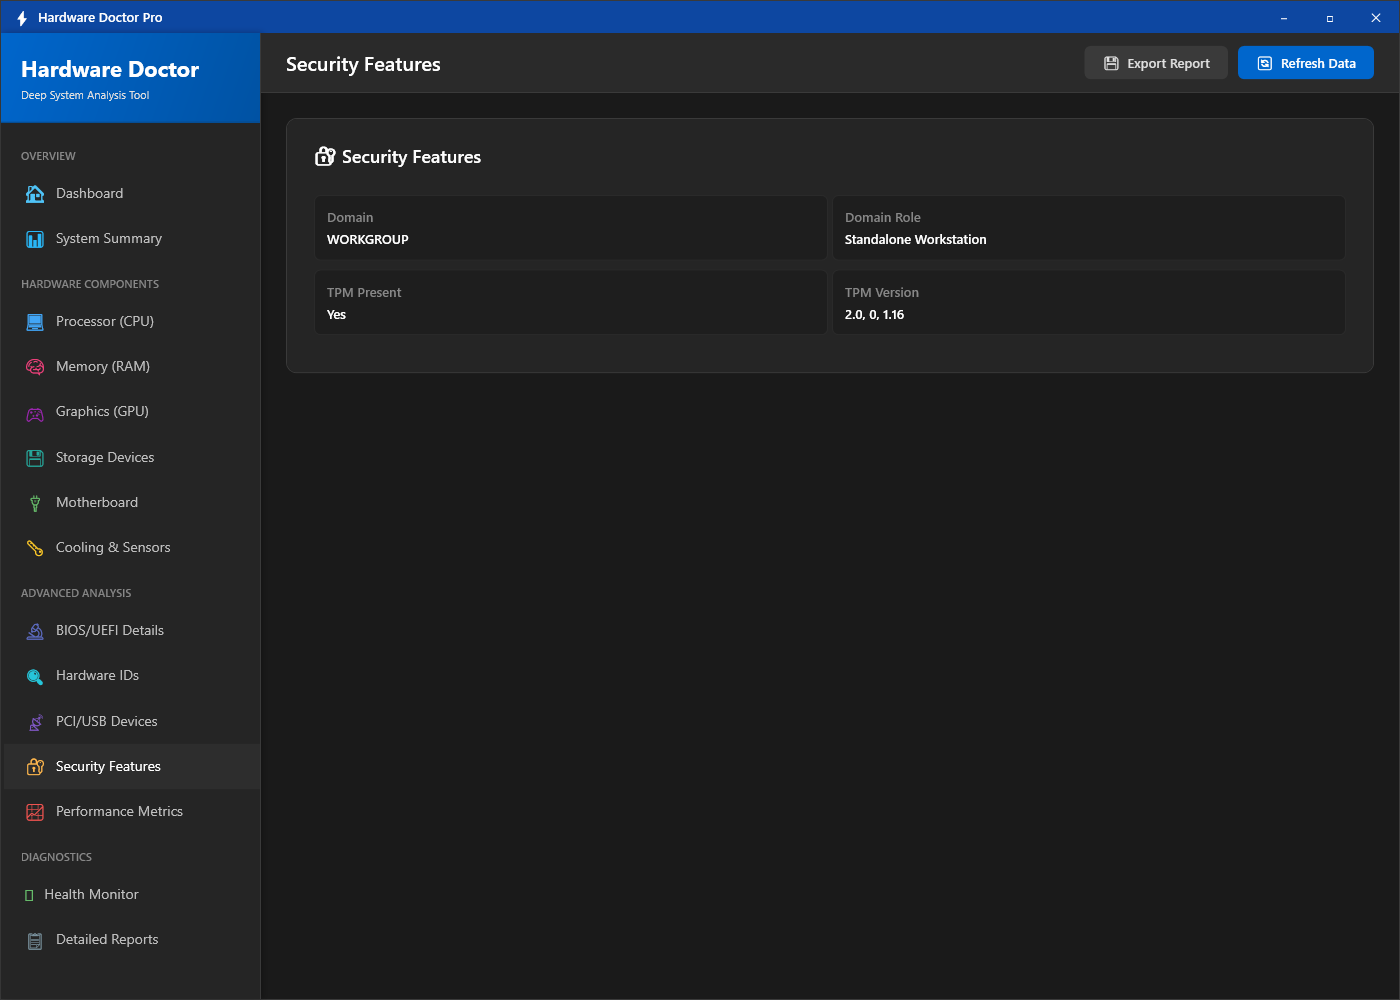Click the Memory (RAM) brain icon
The width and height of the screenshot is (1400, 1000).
(35, 367)
